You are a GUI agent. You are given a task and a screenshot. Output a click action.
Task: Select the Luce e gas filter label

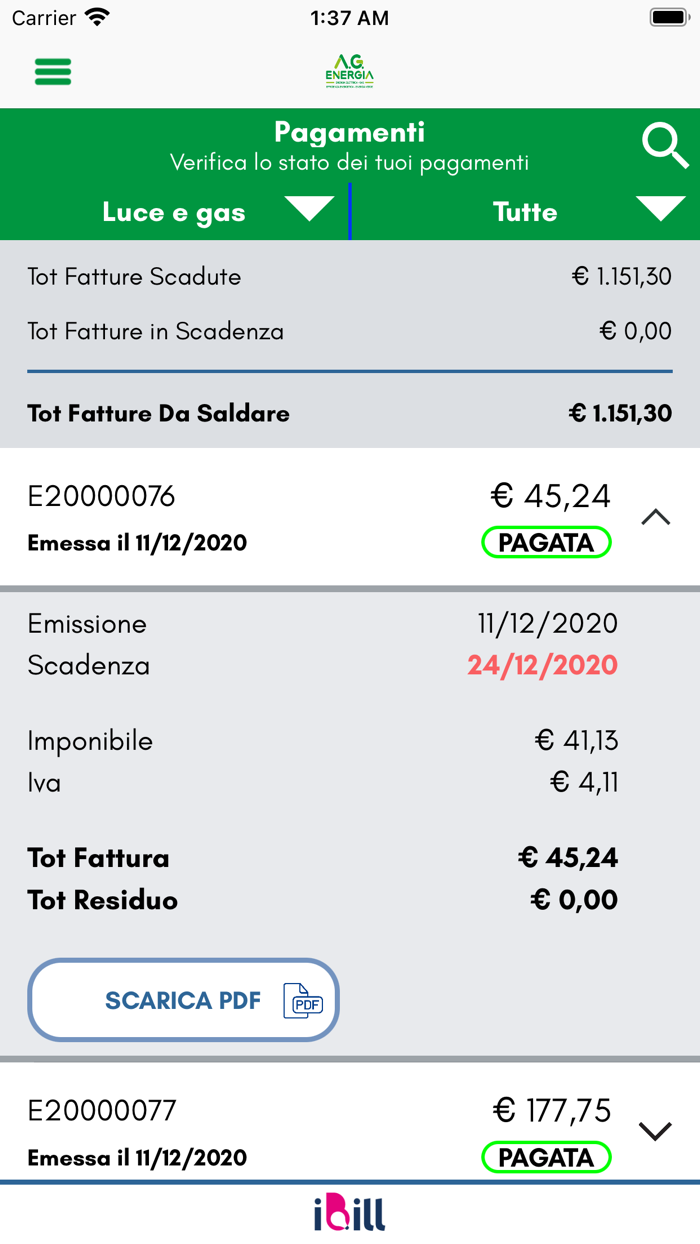point(174,212)
